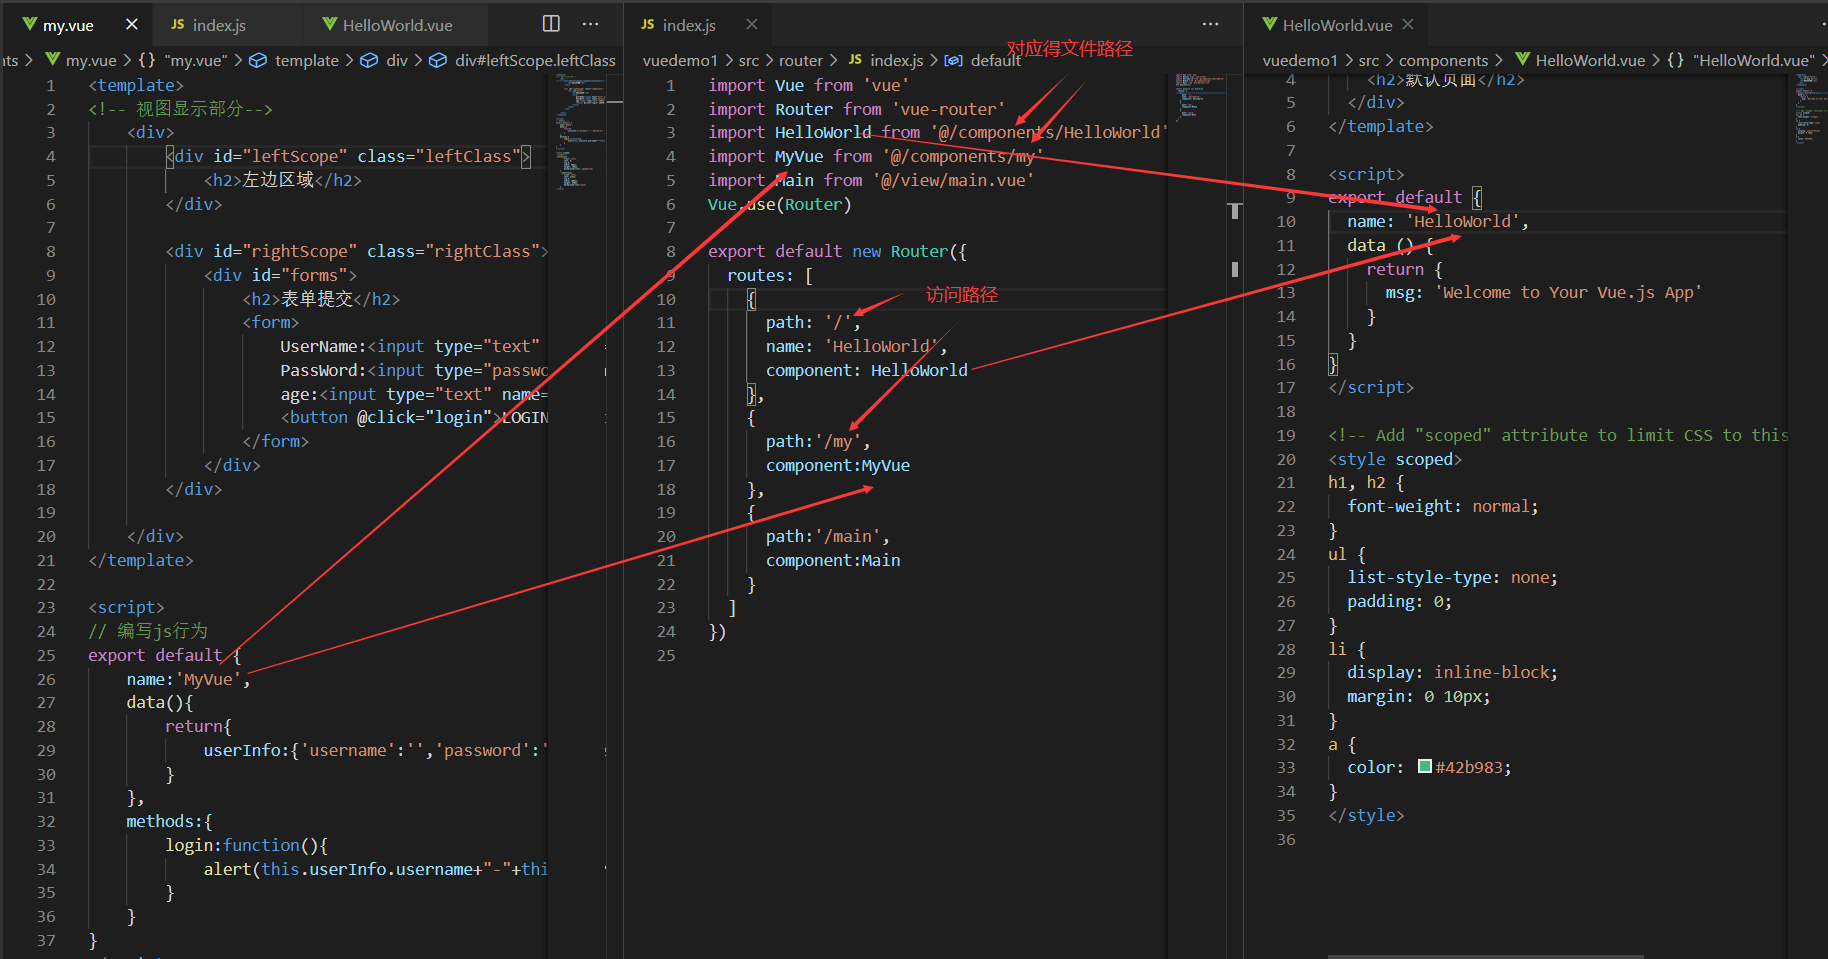Click braces icon before "HelloWorld.vue" in right breadcrumb
Screen dimensions: 1828x959
click(x=1675, y=60)
